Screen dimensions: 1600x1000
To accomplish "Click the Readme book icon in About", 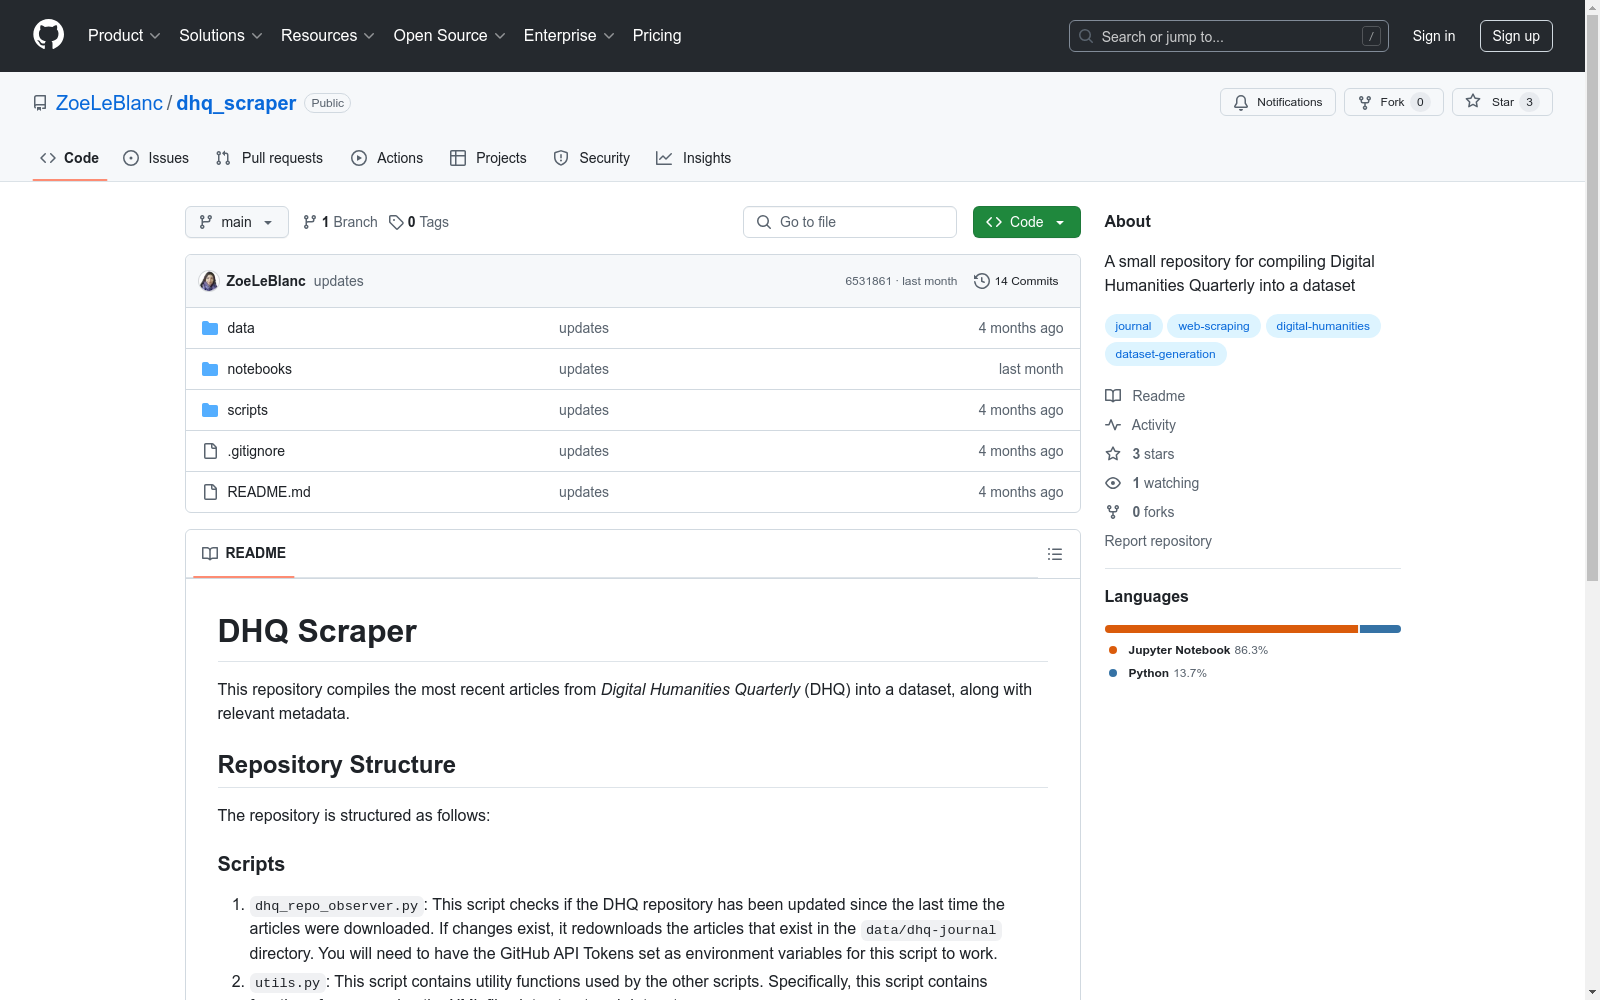I will 1113,396.
